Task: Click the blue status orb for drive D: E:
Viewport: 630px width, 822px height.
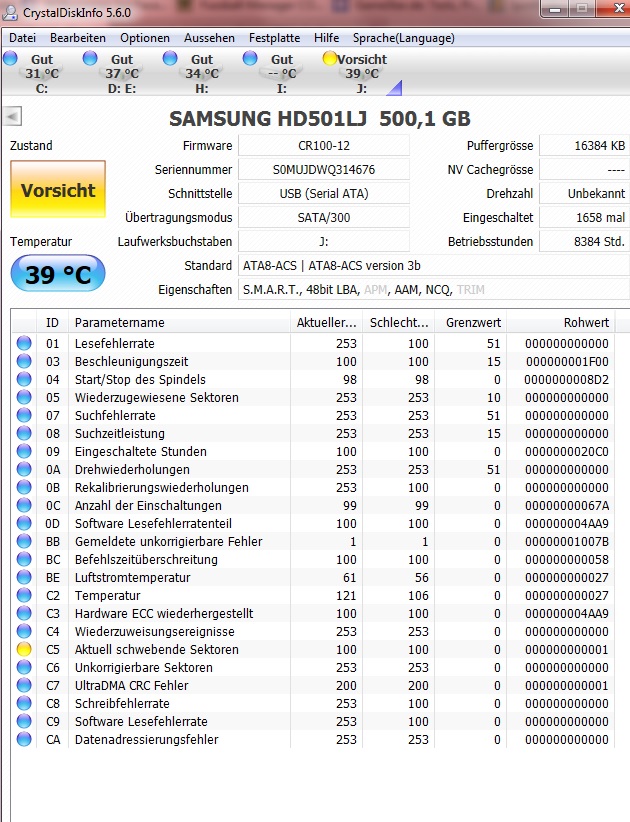Action: pyautogui.click(x=90, y=58)
